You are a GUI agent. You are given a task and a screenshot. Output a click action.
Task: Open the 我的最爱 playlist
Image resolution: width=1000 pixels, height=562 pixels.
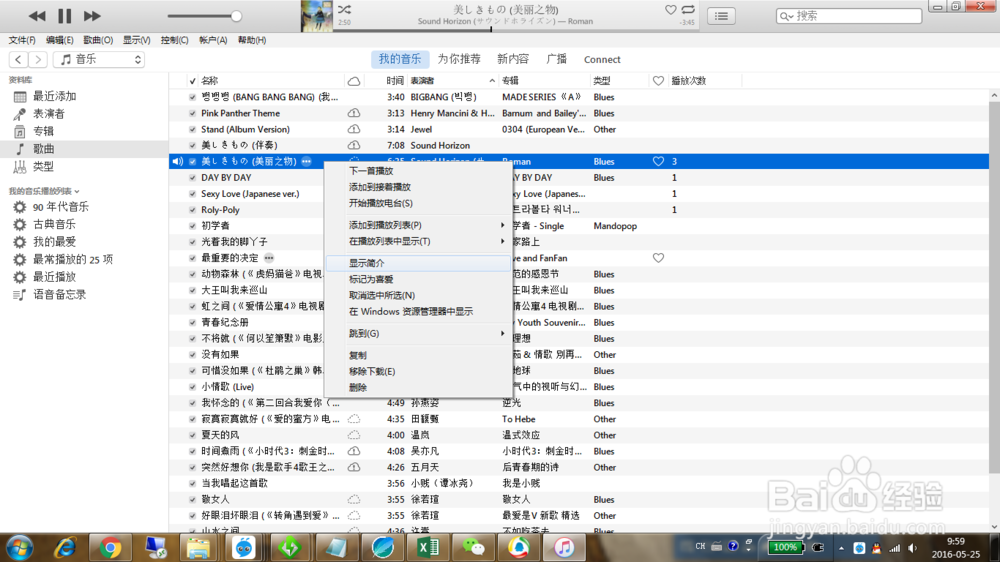[54, 242]
